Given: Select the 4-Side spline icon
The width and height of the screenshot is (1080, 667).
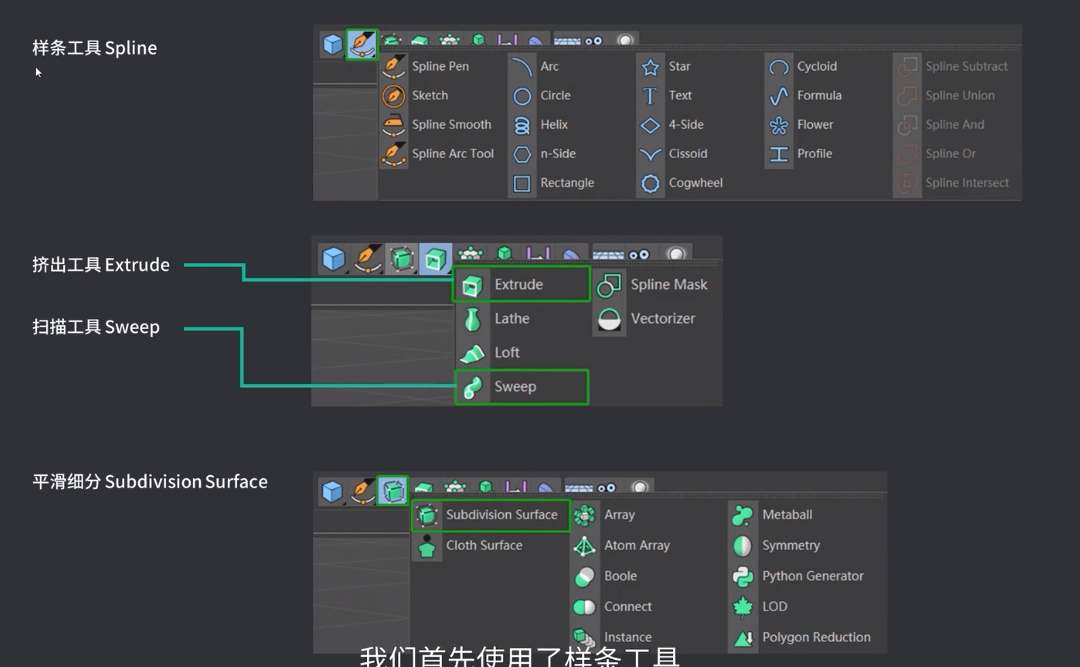Looking at the screenshot, I should [650, 125].
